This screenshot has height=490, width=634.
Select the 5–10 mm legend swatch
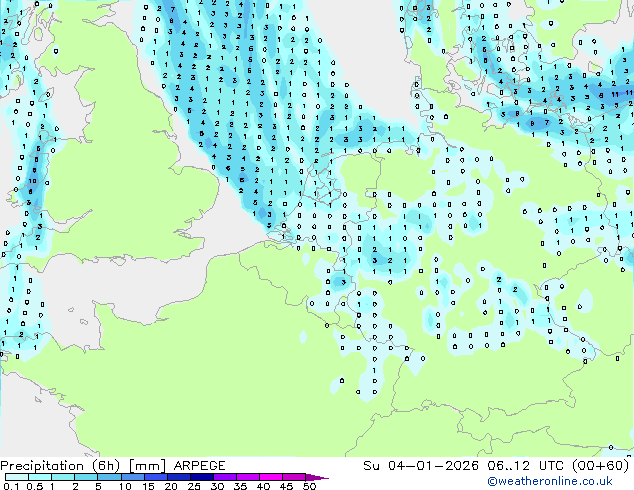point(109,477)
